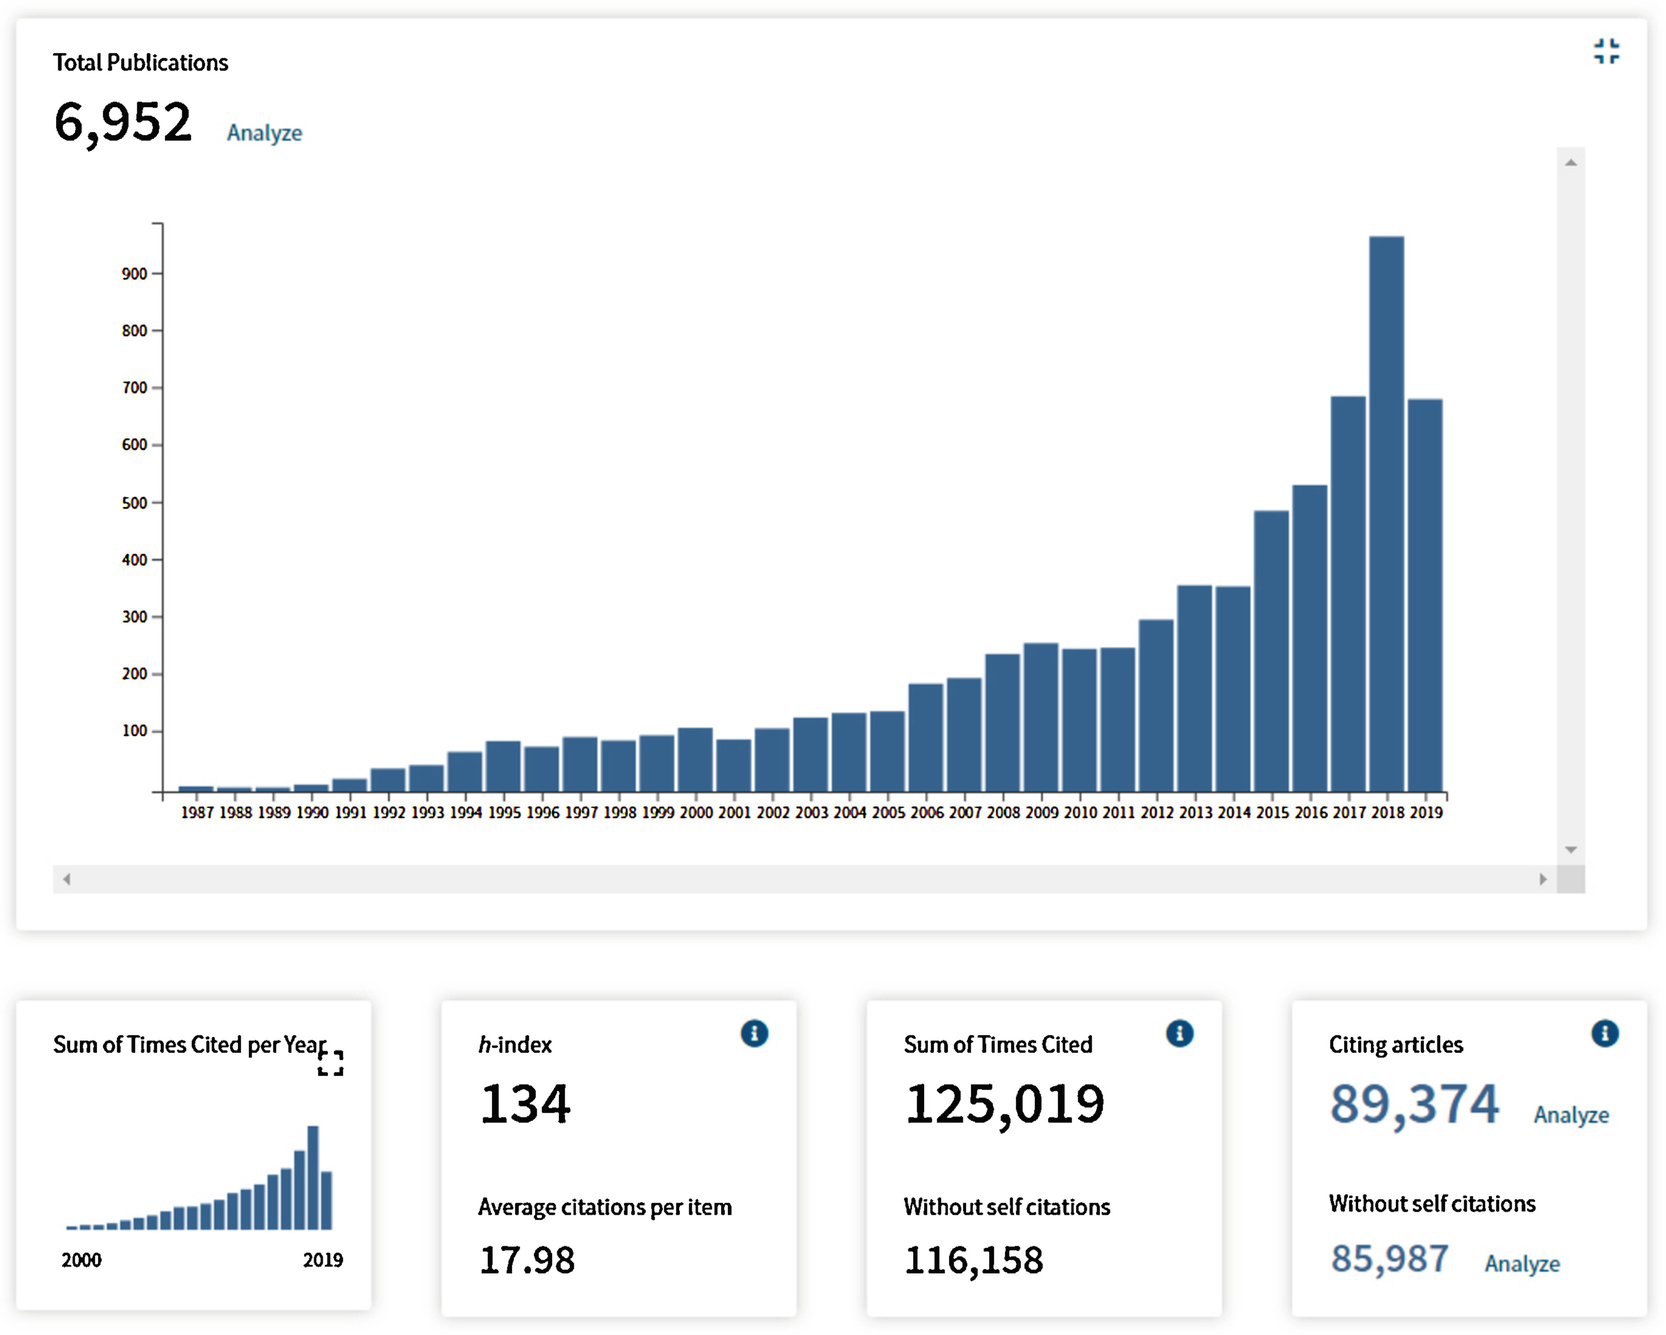1666x1335 pixels.
Task: Click the 2006 bar in publications chart
Action: (x=926, y=738)
